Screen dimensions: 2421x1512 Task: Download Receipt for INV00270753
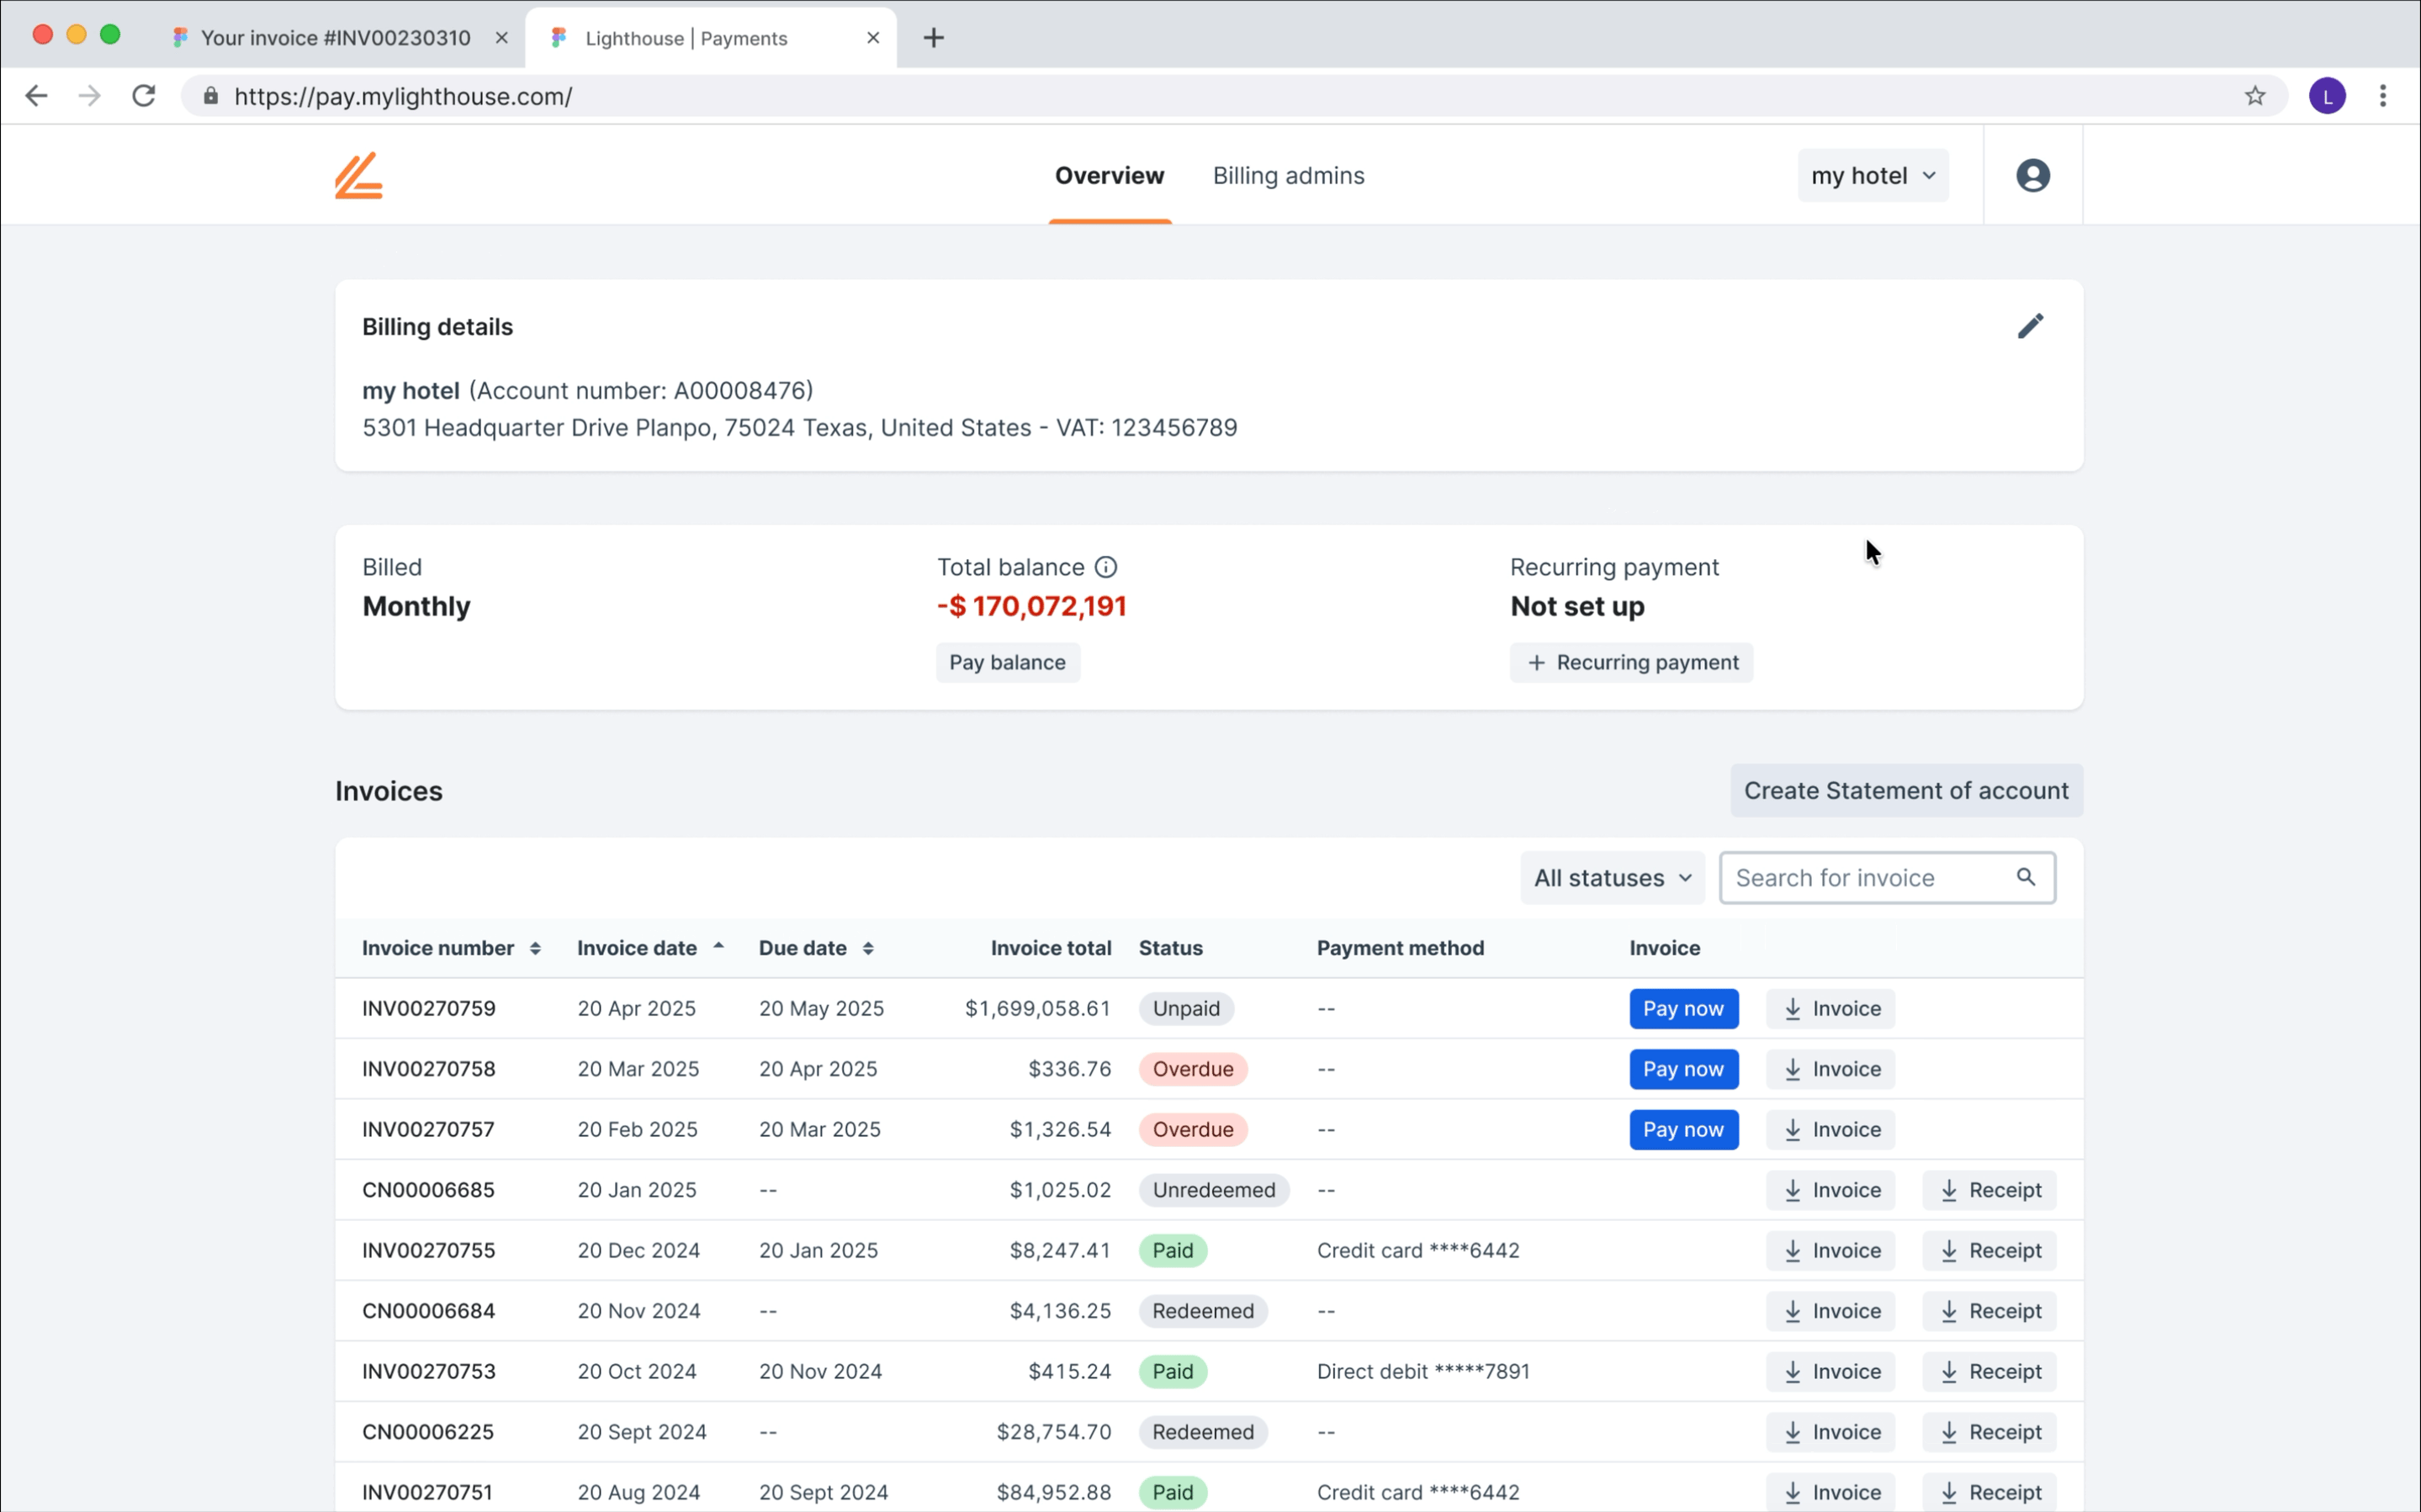click(x=1989, y=1372)
